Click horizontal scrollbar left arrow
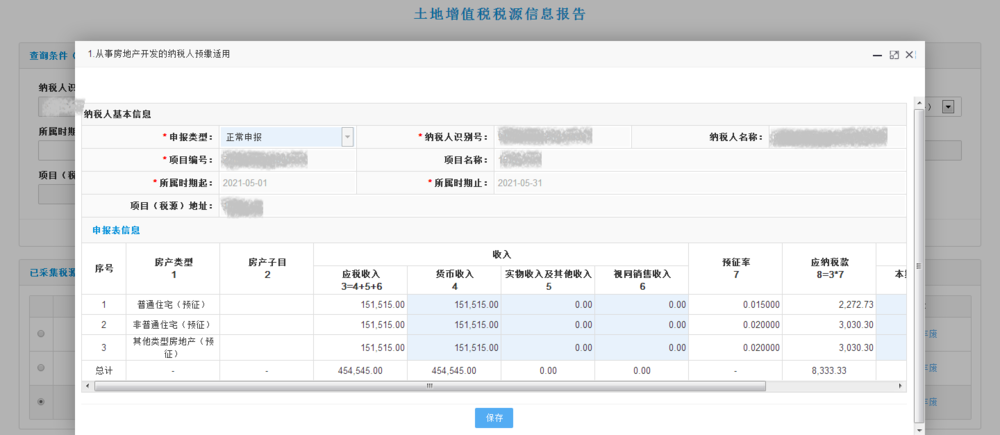This screenshot has height=435, width=1000. [89, 387]
